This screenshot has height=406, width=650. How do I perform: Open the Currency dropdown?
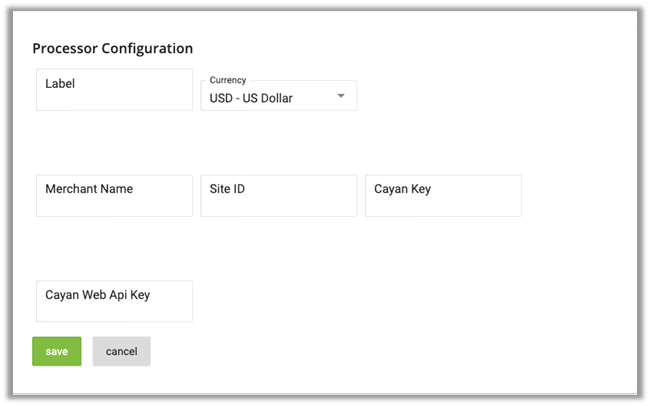click(278, 97)
